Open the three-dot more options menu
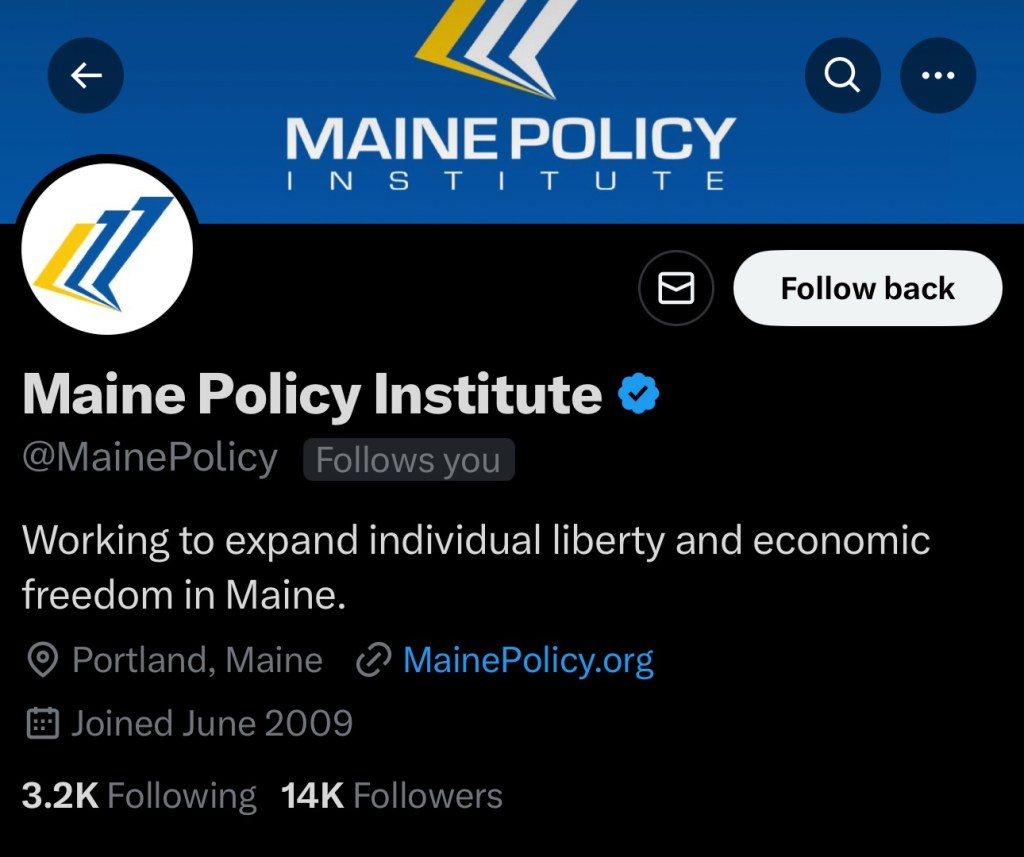 click(x=938, y=75)
